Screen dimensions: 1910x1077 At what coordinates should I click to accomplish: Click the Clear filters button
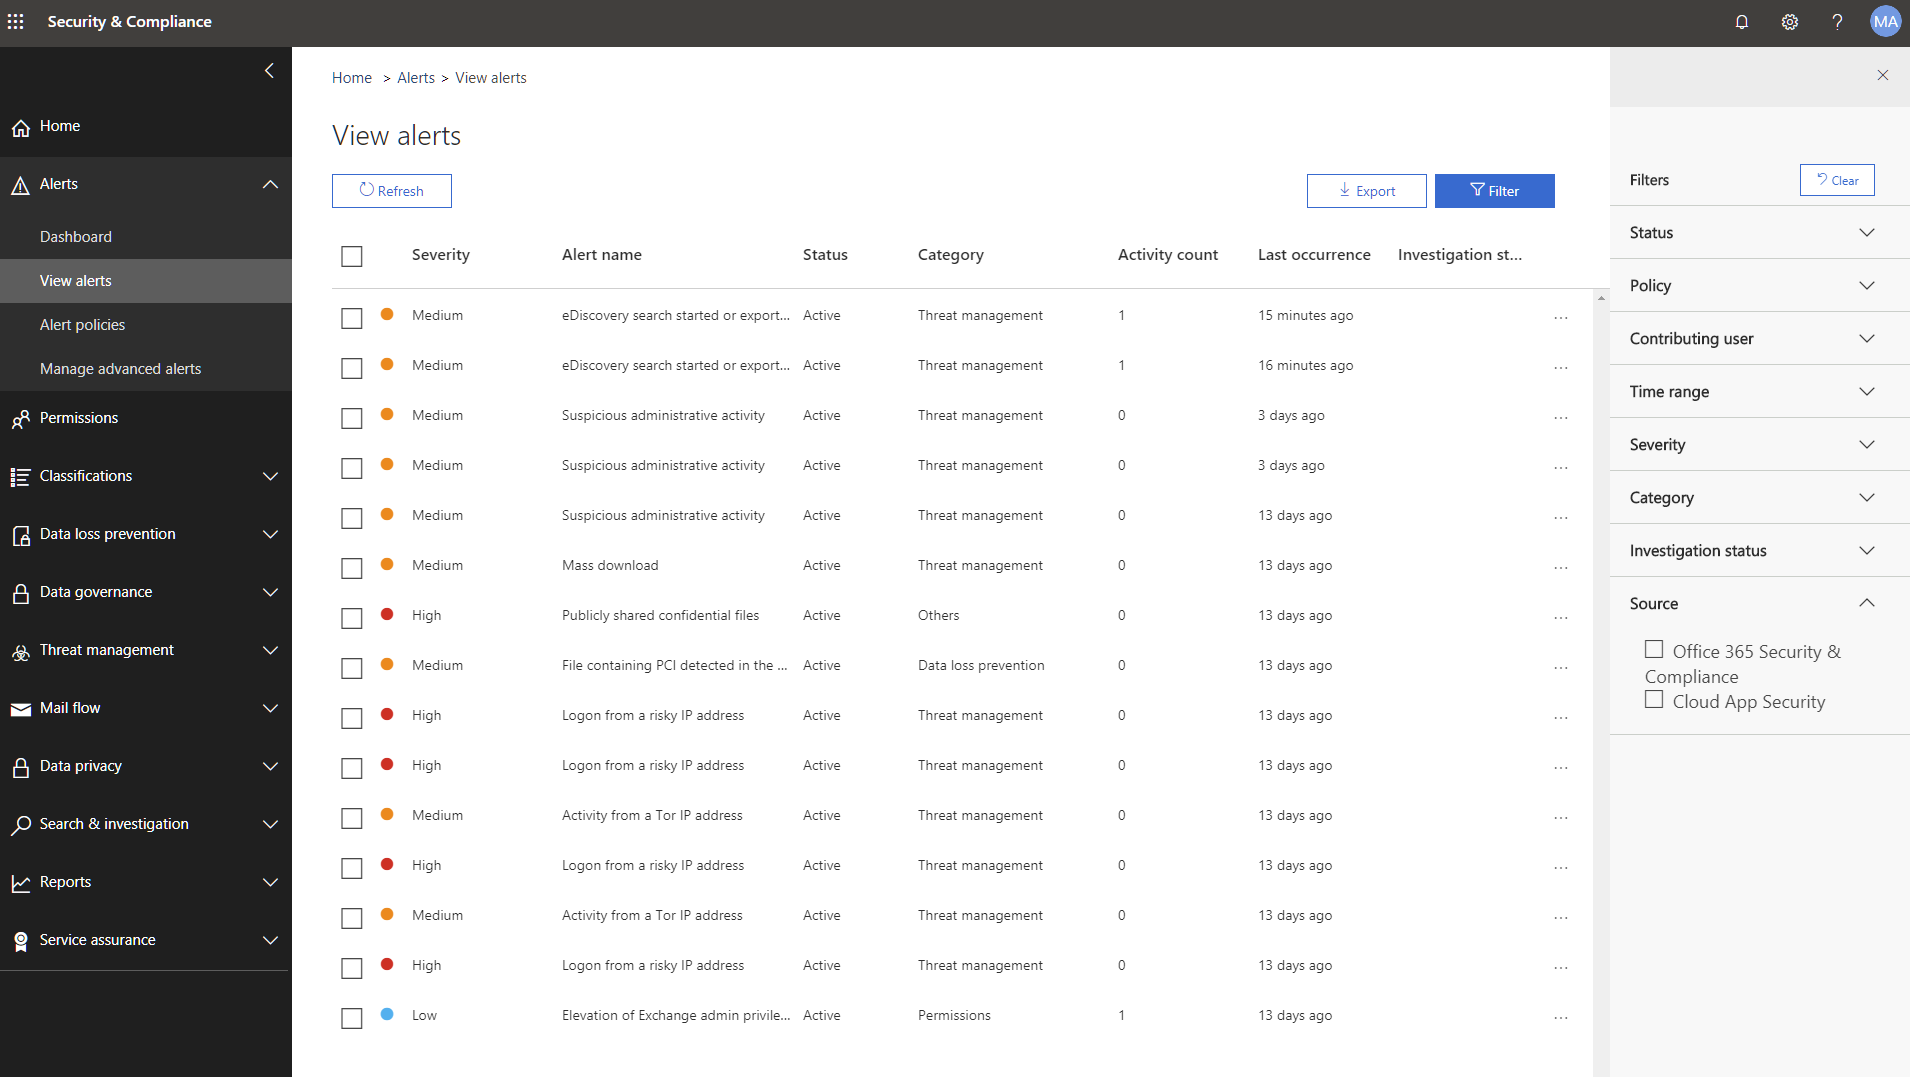pos(1836,180)
